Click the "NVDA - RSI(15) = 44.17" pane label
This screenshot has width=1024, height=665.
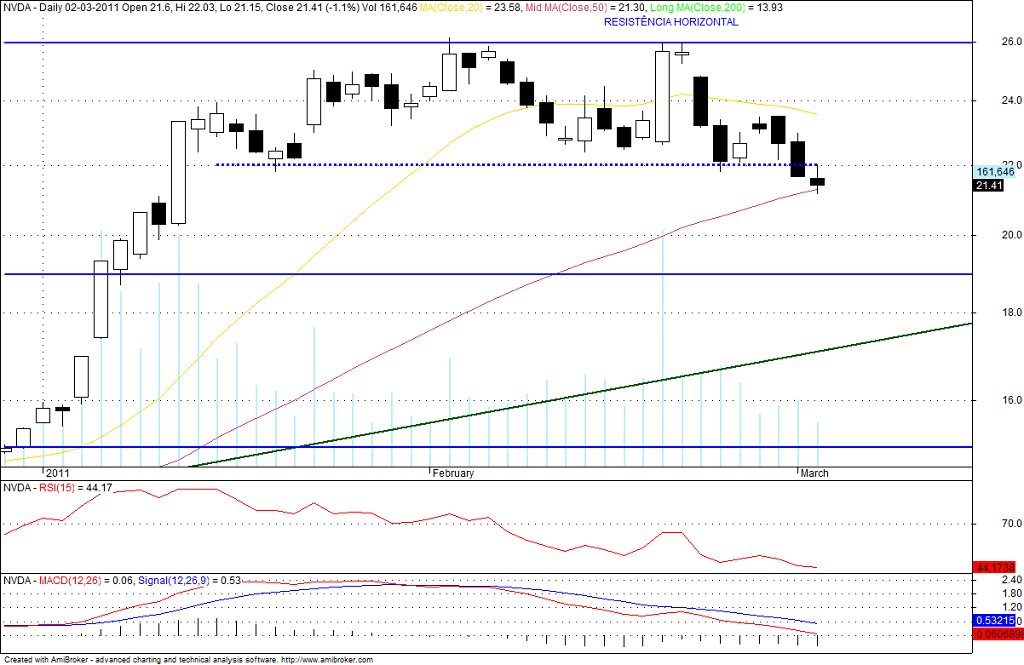coord(58,487)
